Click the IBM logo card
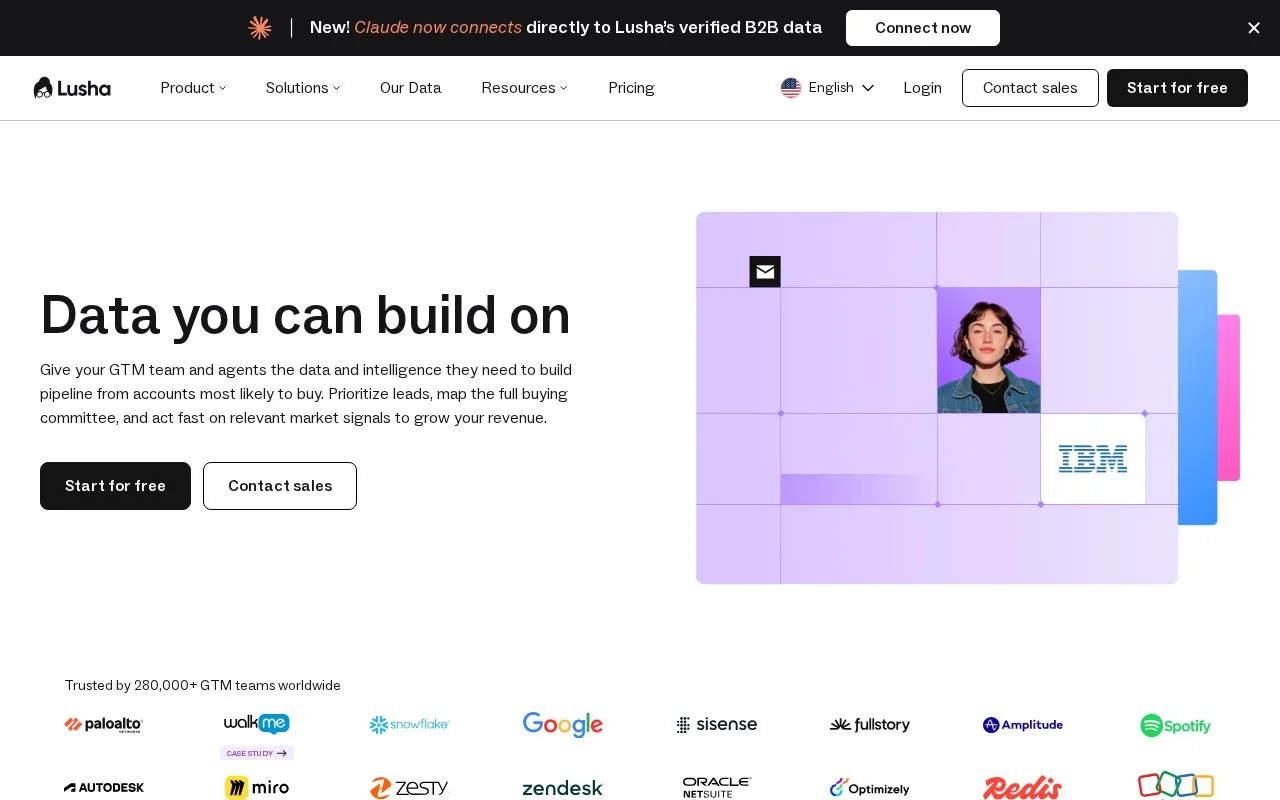 click(1093, 459)
